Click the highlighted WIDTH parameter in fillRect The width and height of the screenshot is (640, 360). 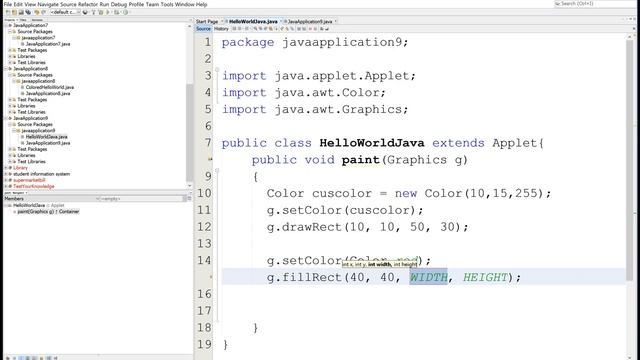(x=429, y=278)
